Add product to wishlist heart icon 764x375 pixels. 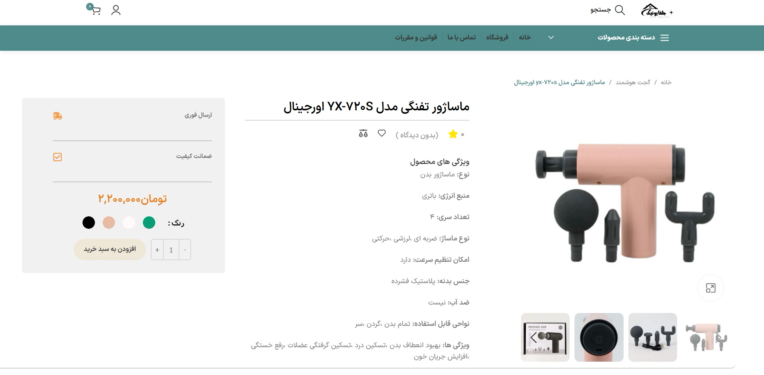pyautogui.click(x=382, y=133)
